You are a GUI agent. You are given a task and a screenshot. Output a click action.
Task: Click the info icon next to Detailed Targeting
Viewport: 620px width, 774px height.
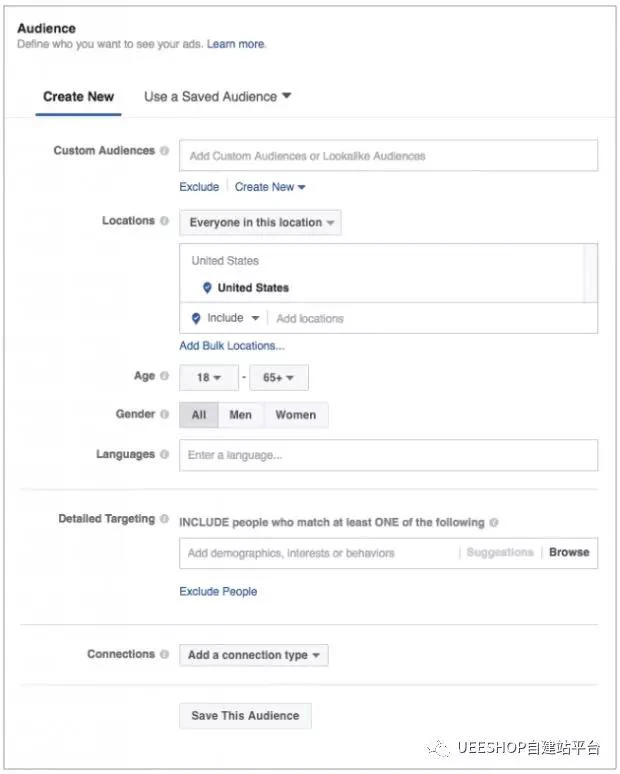164,519
